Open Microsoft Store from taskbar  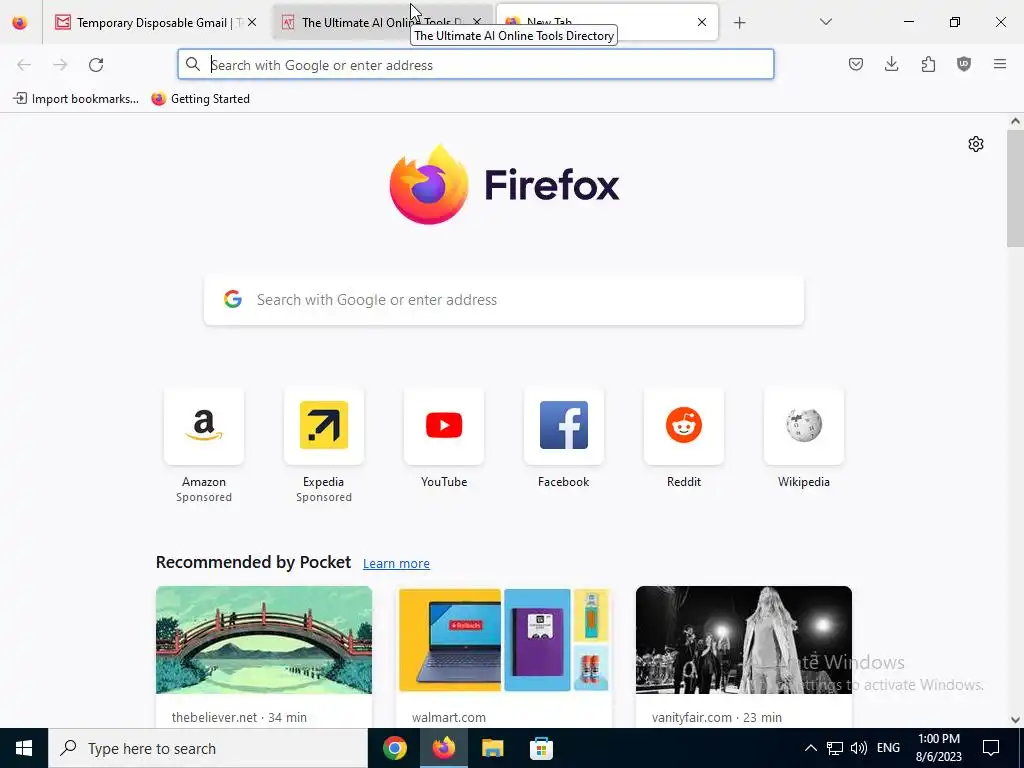[x=541, y=748]
